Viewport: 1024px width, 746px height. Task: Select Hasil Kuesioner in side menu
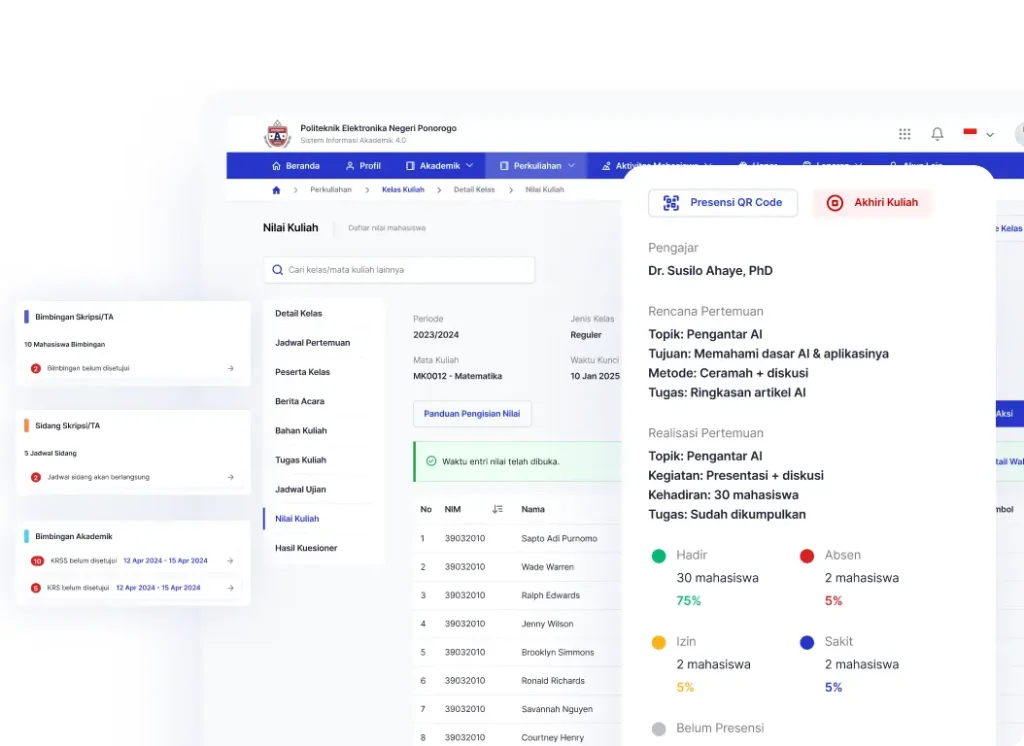[x=306, y=548]
